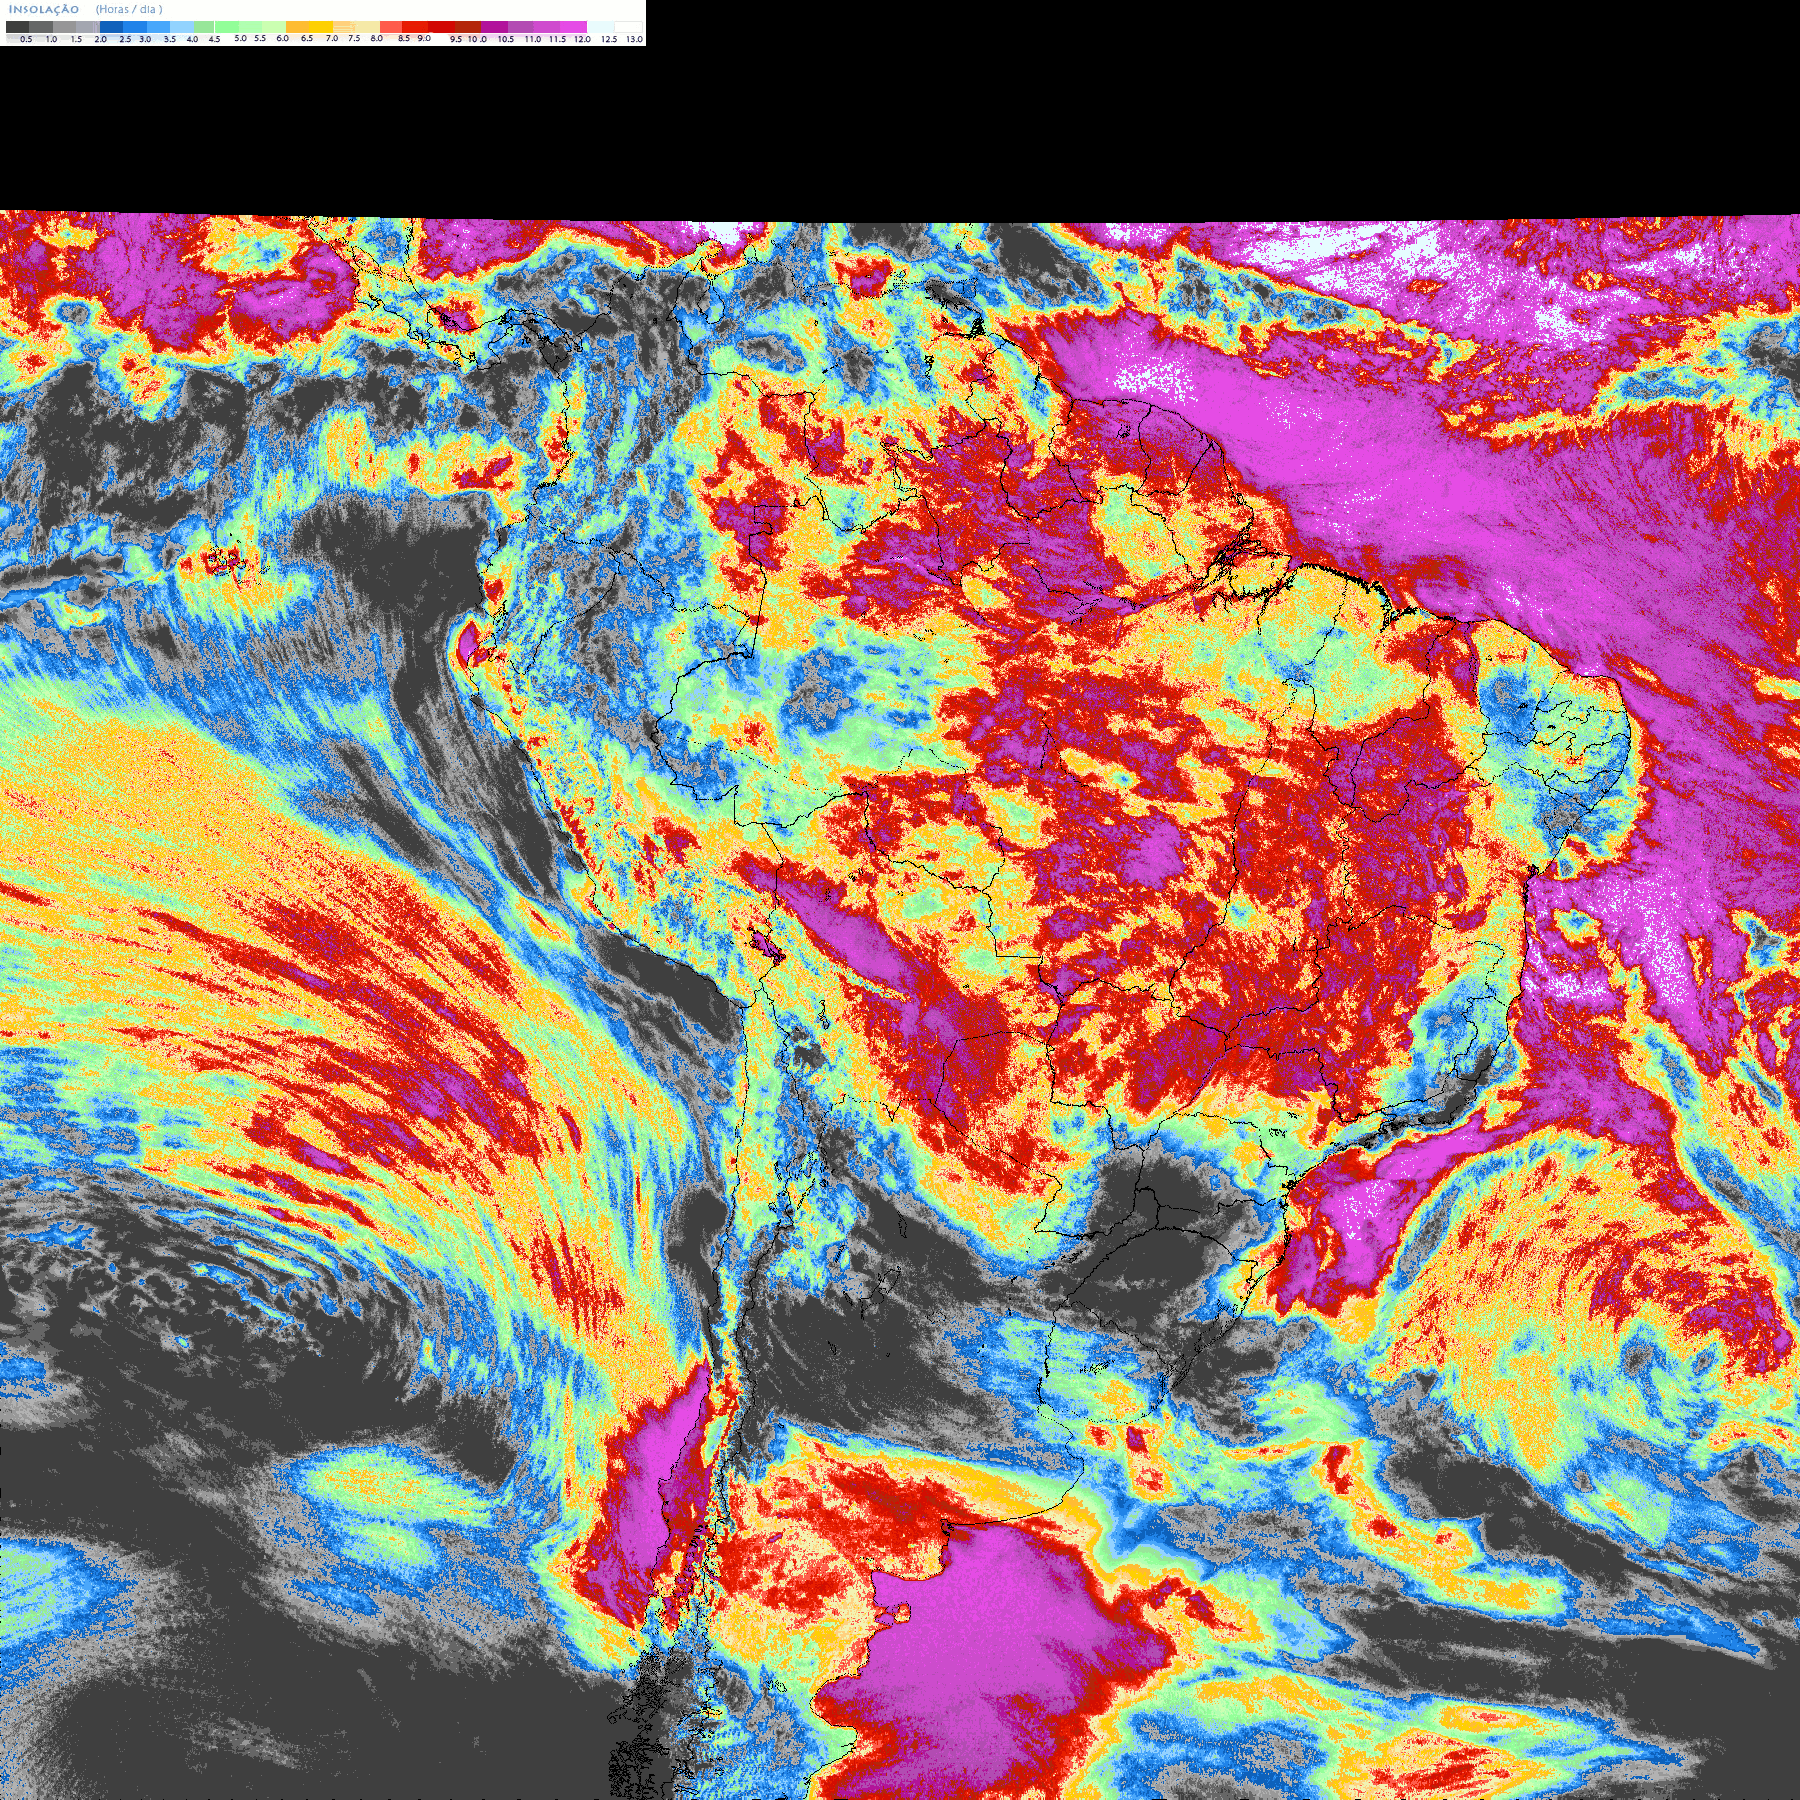Image resolution: width=1800 pixels, height=1800 pixels.
Task: Click the 13.0 legend value
Action: 634,39
